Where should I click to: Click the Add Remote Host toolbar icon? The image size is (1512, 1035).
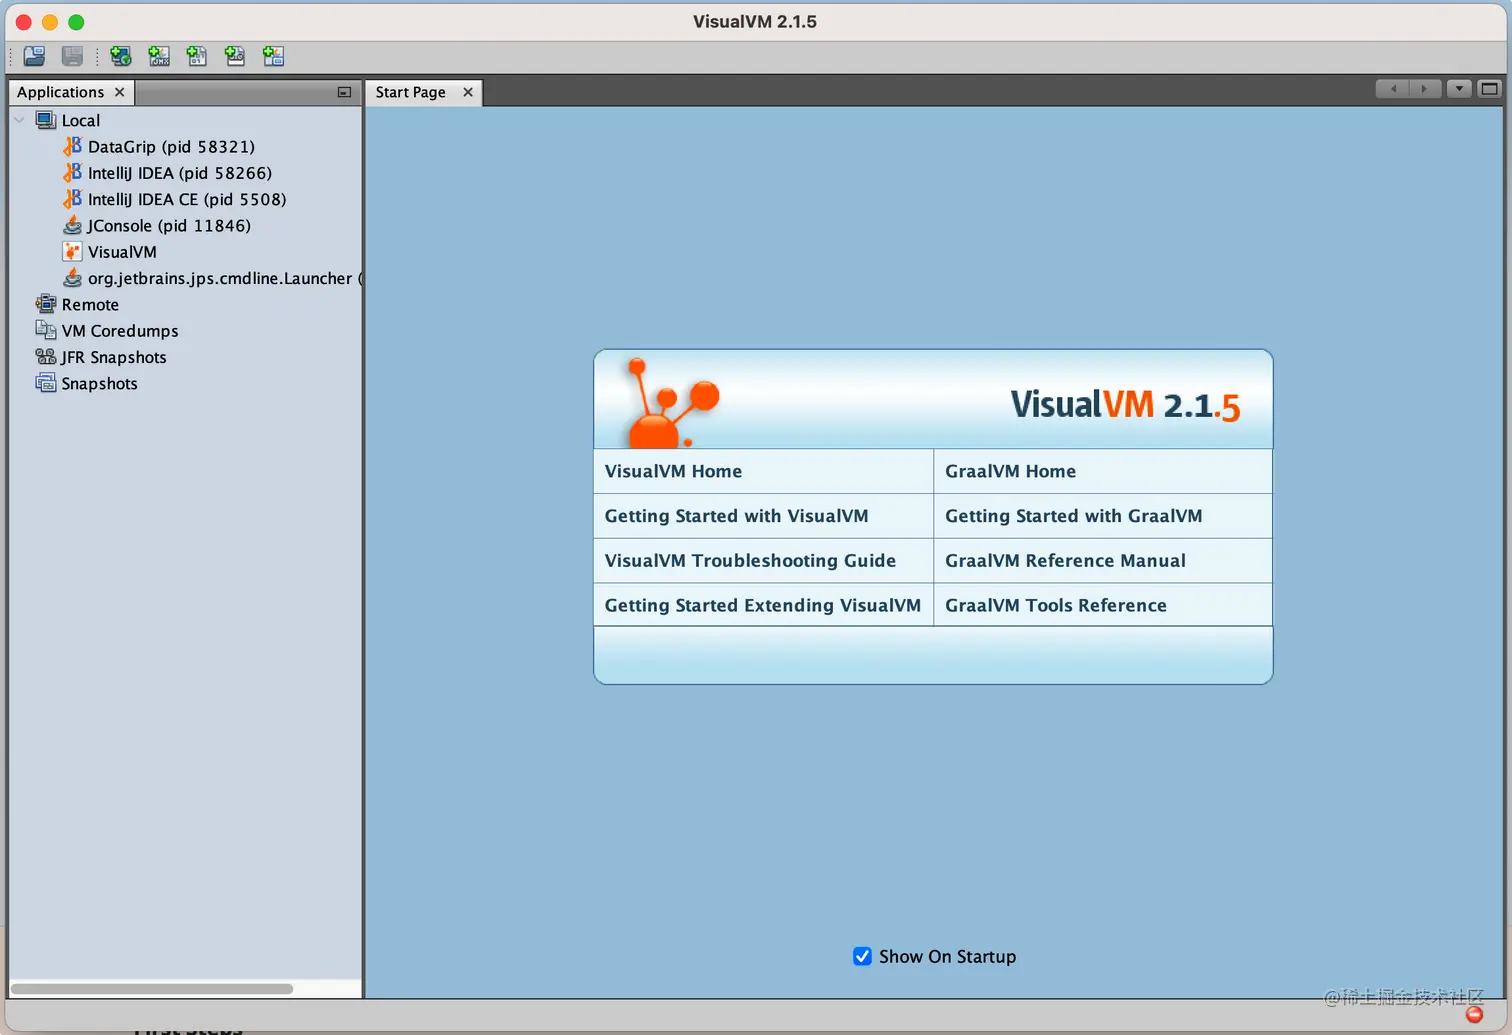(121, 56)
